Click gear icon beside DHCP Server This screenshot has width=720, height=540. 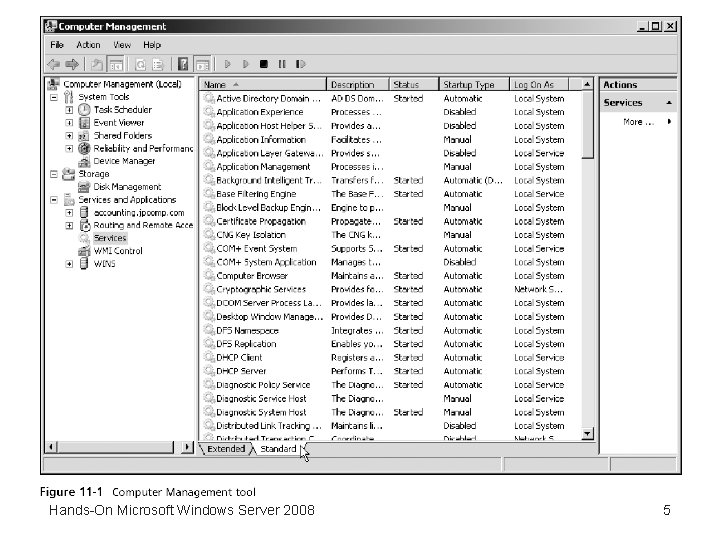pyautogui.click(x=209, y=371)
